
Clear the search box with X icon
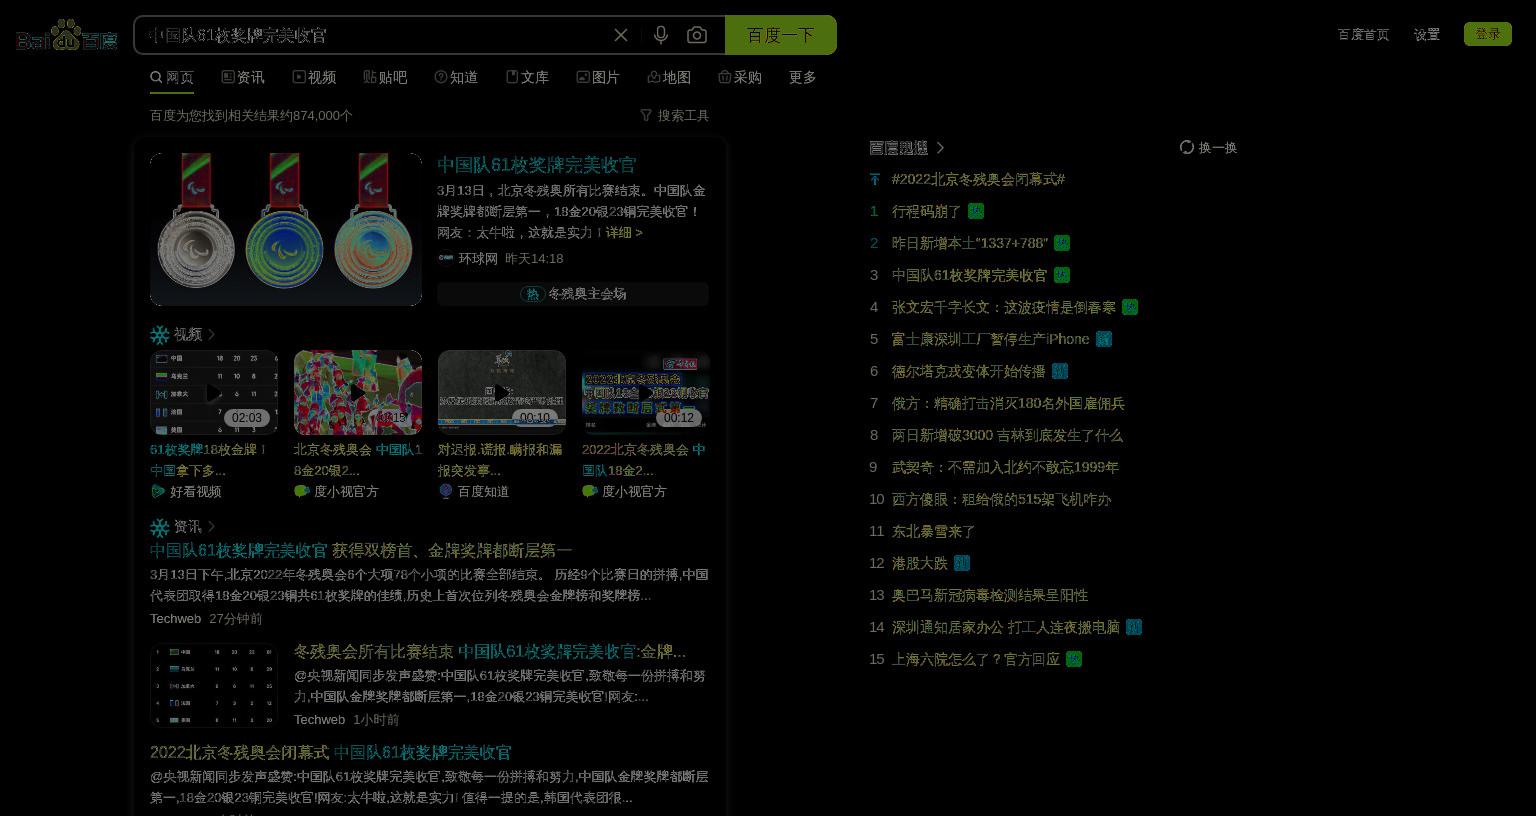click(621, 35)
